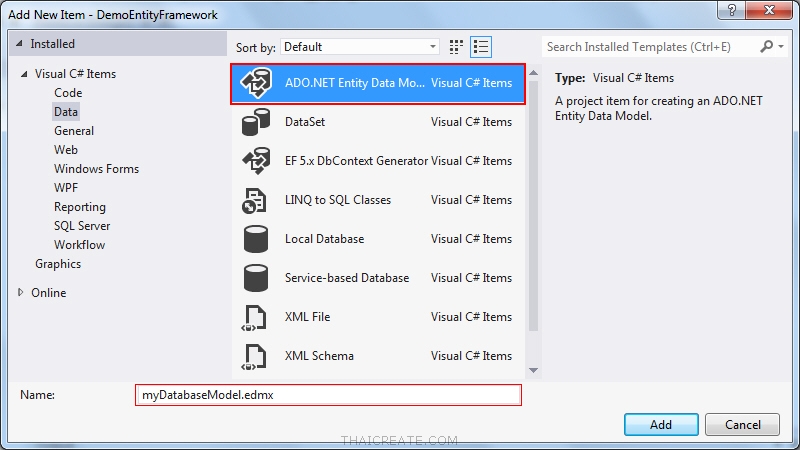Screen dimensions: 800x450
Task: Select the XML Schema label
Action: (319, 356)
